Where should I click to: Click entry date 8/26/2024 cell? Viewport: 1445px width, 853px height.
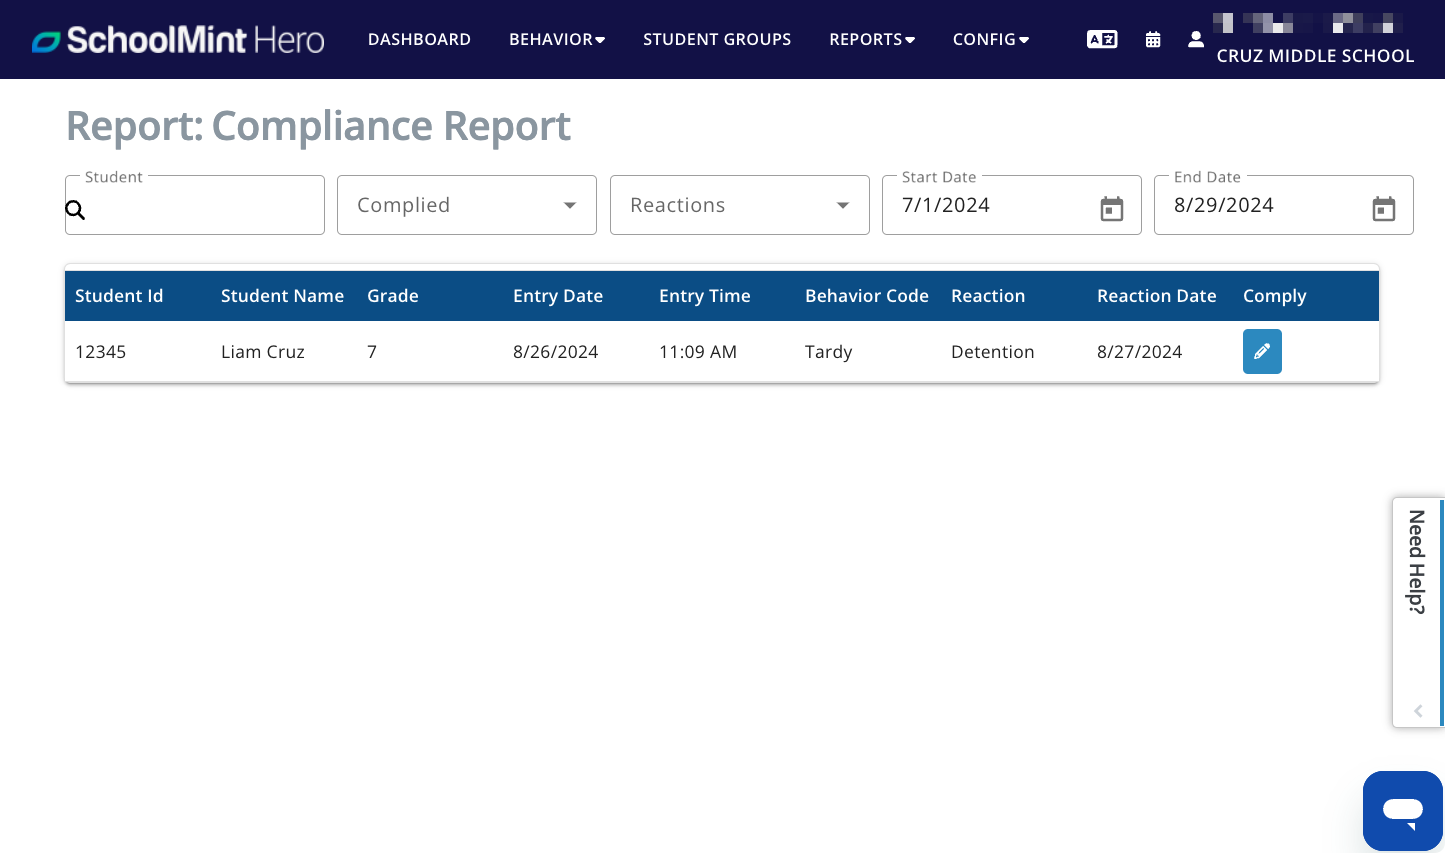pyautogui.click(x=556, y=352)
